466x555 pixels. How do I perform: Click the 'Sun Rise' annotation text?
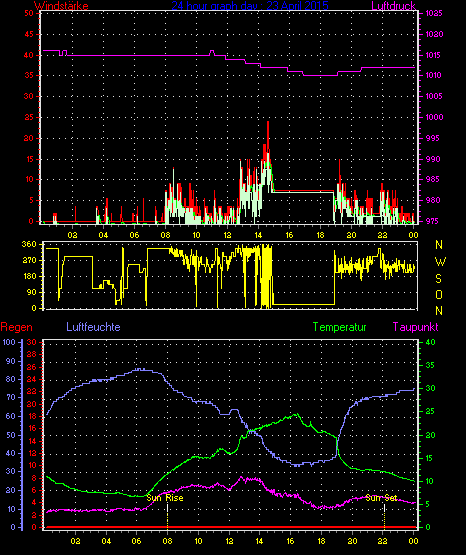point(165,498)
